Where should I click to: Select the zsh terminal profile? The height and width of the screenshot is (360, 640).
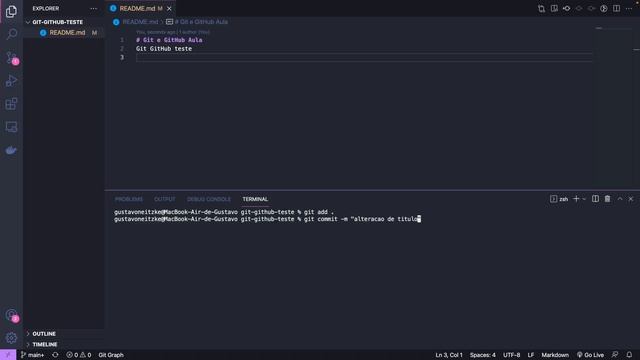(x=559, y=199)
